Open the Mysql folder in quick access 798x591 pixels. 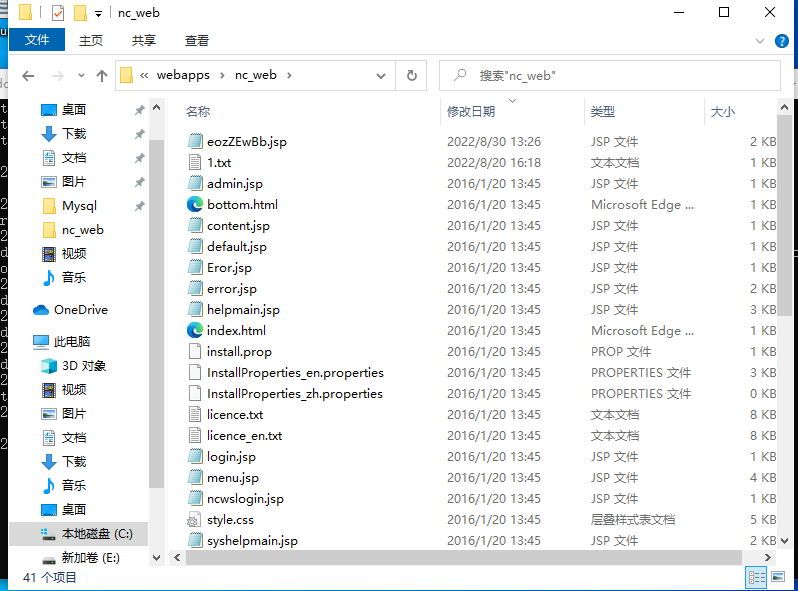pyautogui.click(x=79, y=206)
